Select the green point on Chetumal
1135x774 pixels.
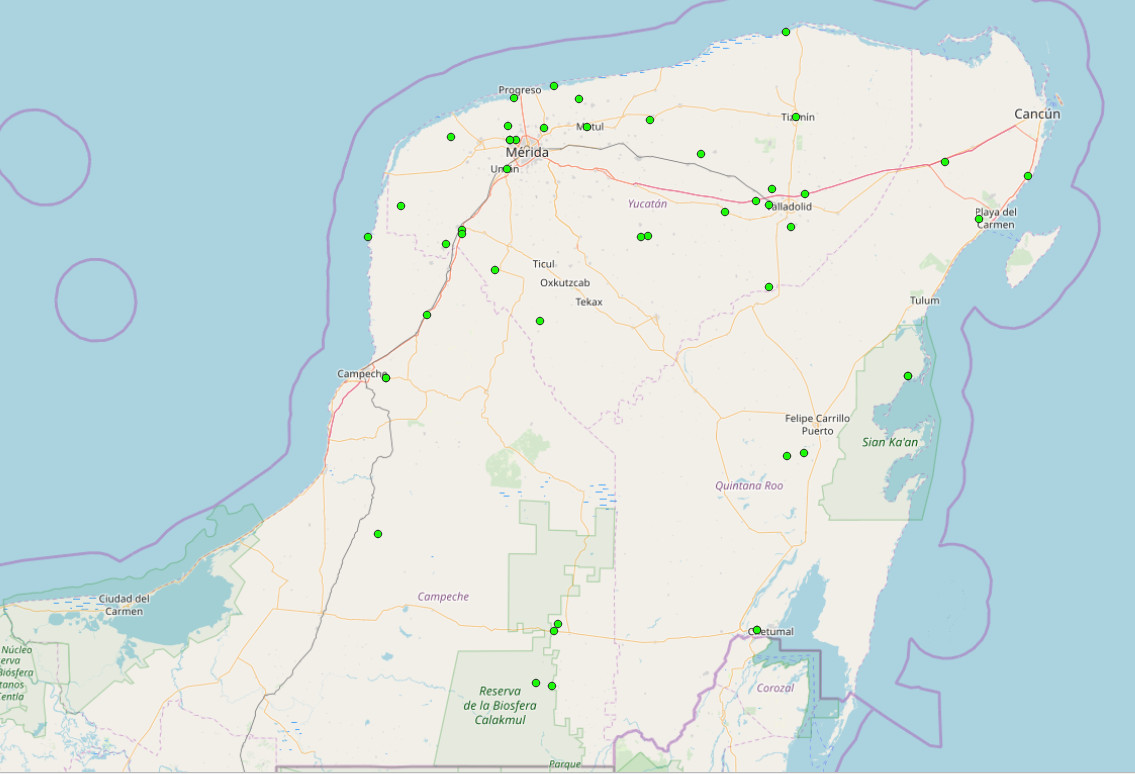[756, 630]
